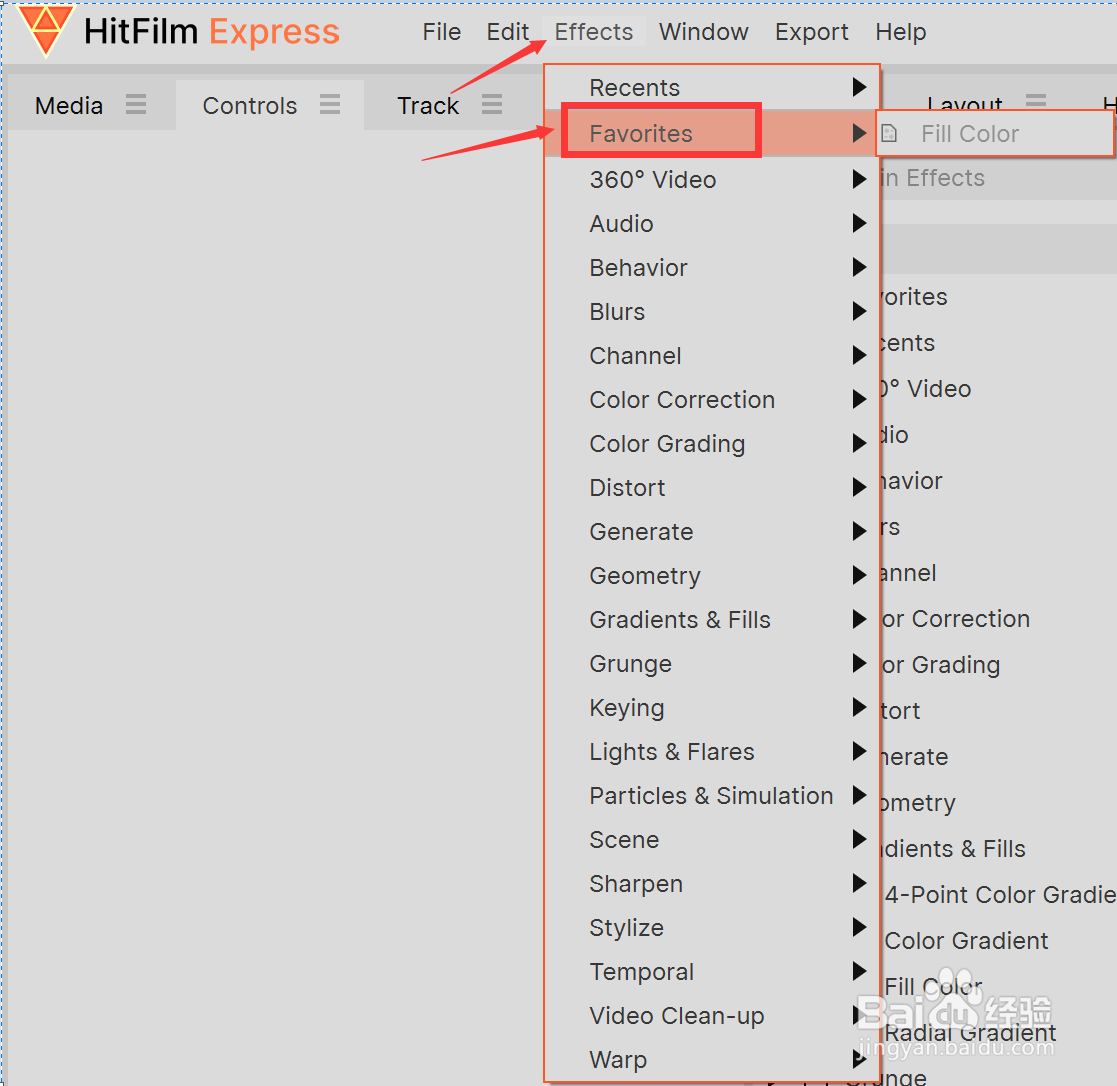Switch to the Controls tab
Viewport: 1117px width, 1086px height.
tap(249, 105)
